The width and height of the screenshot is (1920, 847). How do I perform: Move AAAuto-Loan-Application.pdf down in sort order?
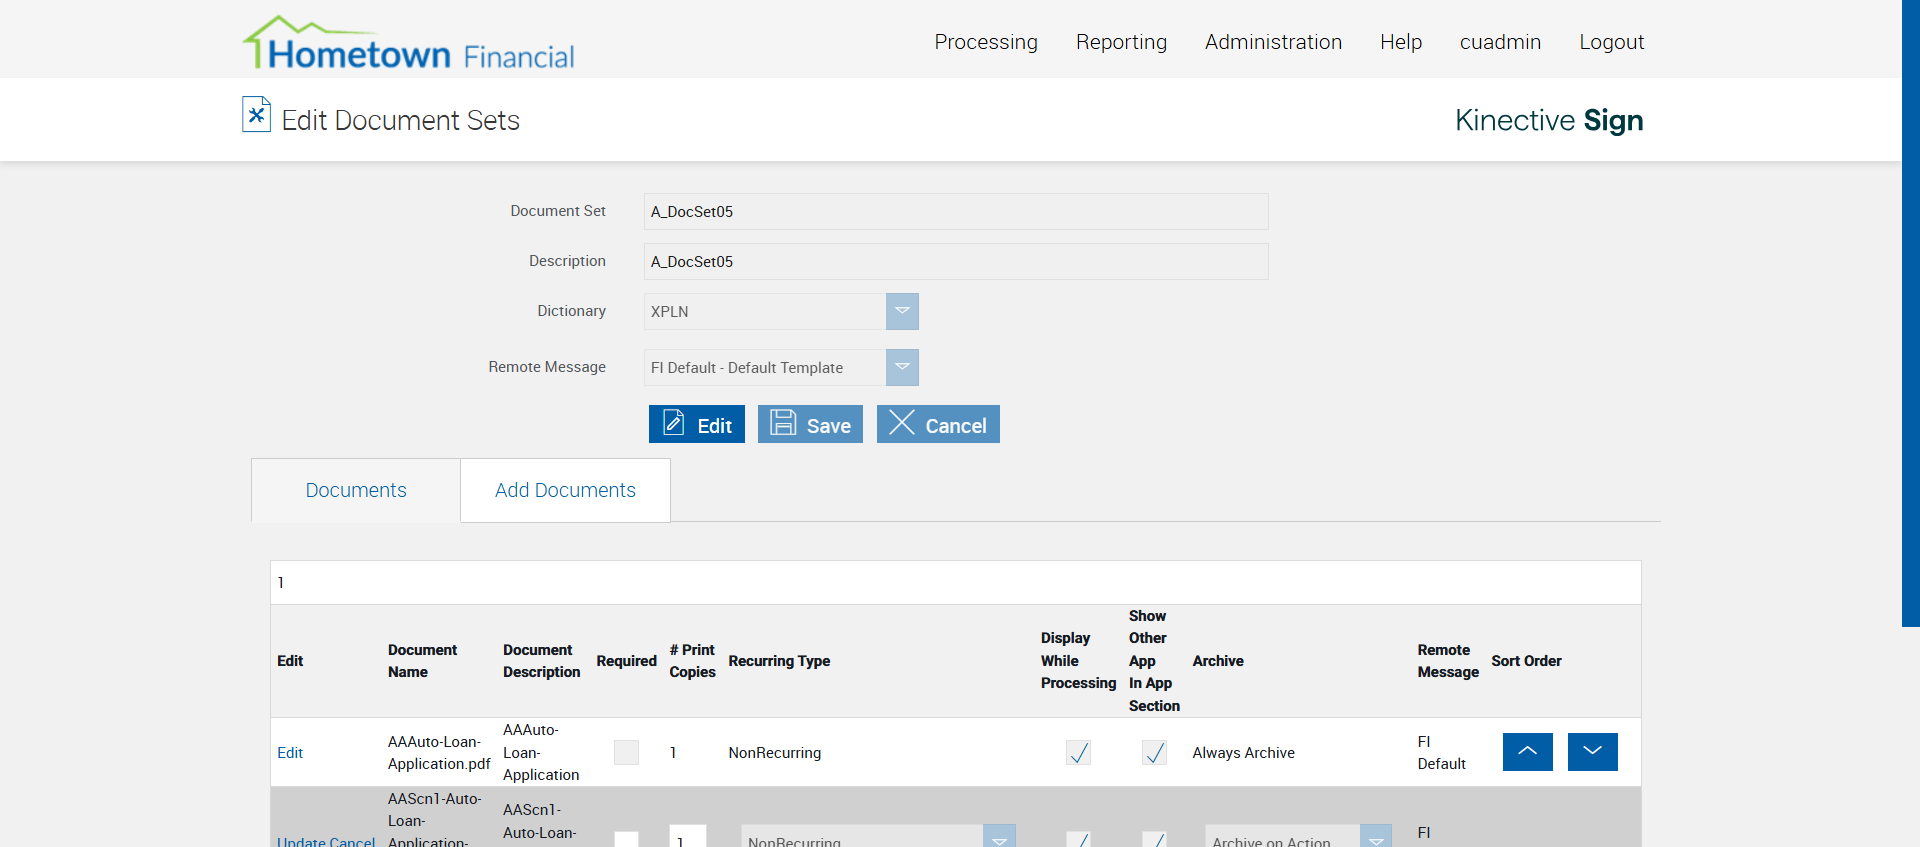[x=1592, y=752]
